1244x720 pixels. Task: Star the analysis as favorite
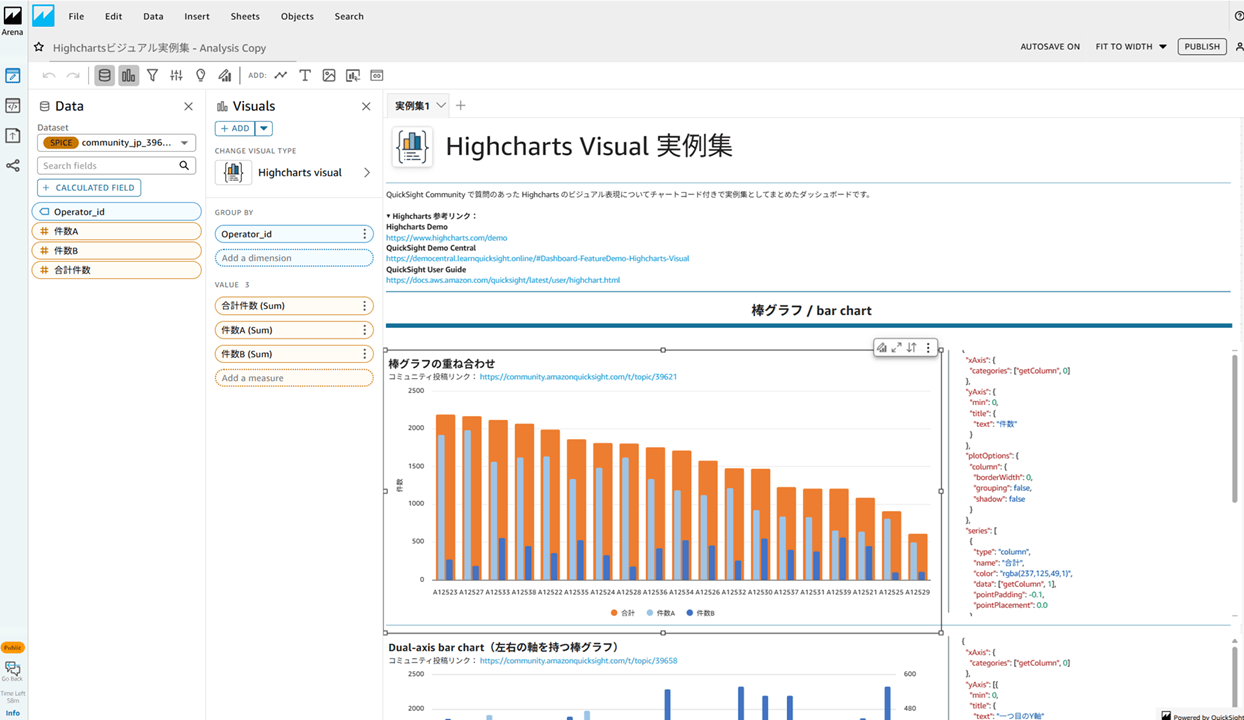[39, 47]
